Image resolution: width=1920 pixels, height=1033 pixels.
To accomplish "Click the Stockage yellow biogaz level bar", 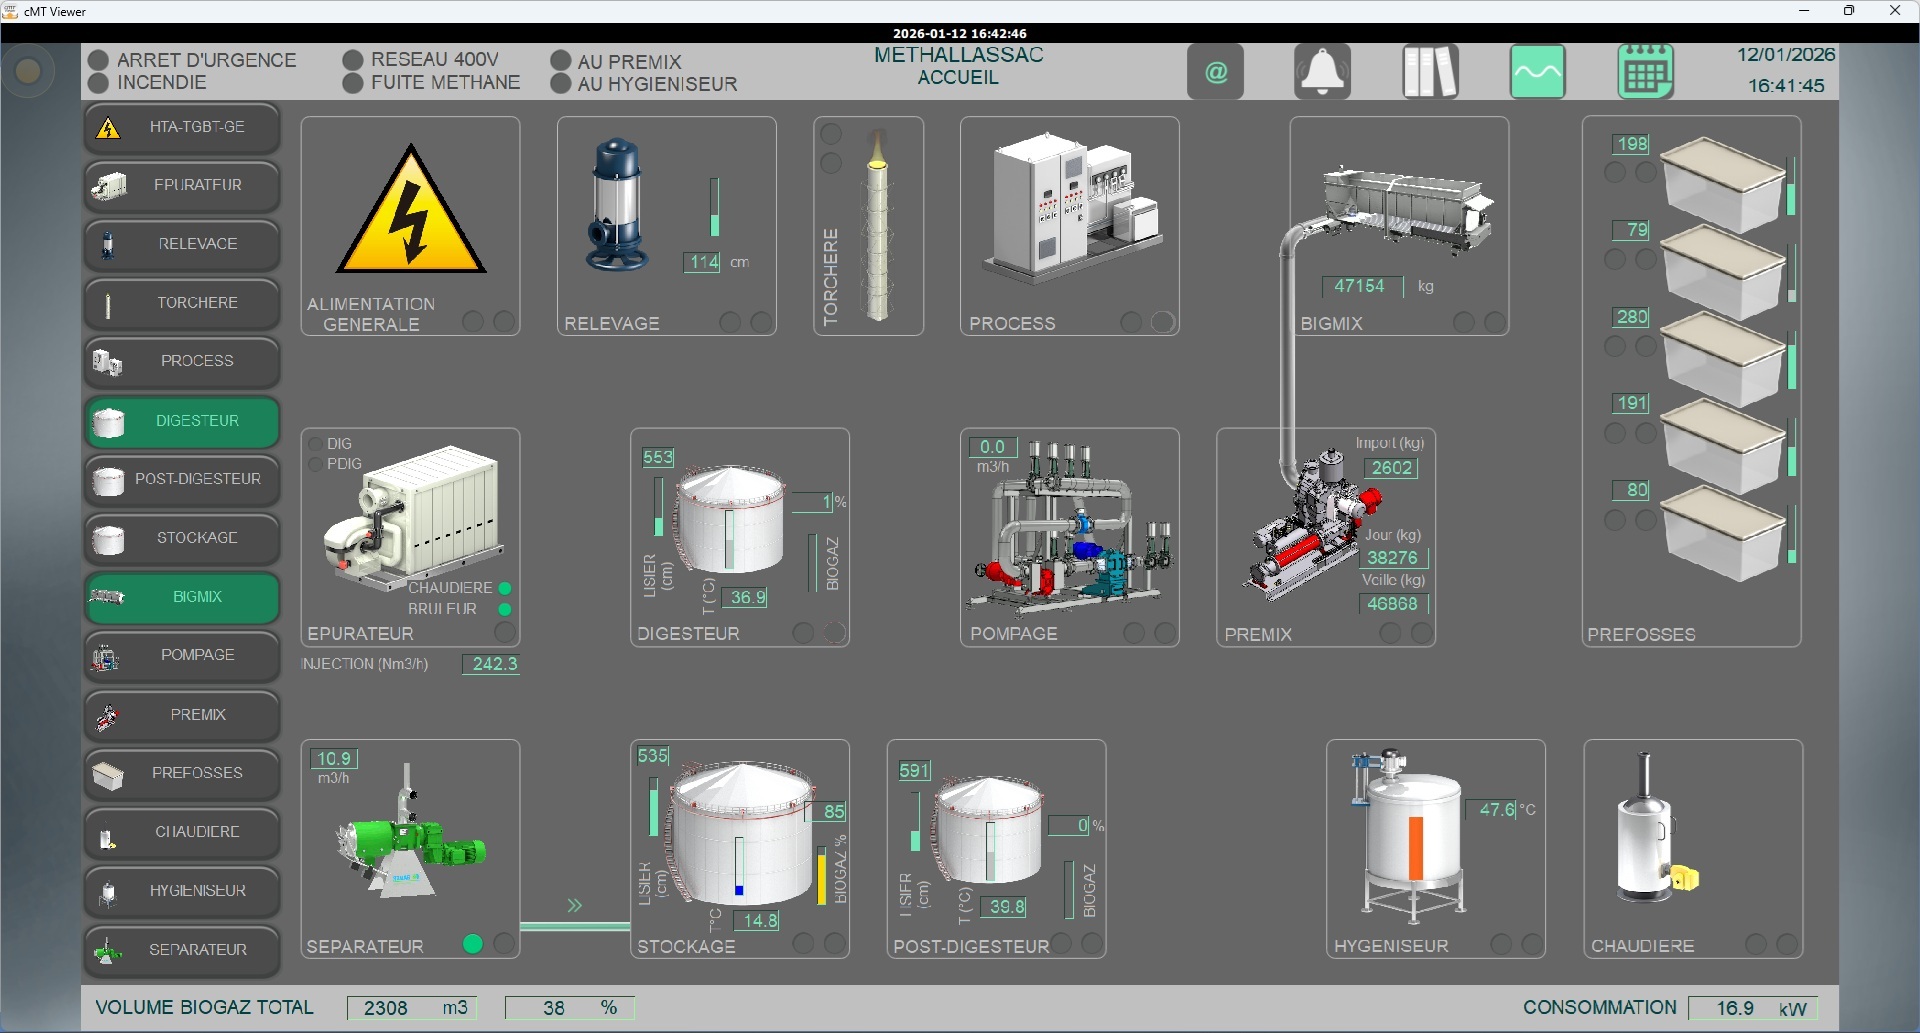I will 822,876.
